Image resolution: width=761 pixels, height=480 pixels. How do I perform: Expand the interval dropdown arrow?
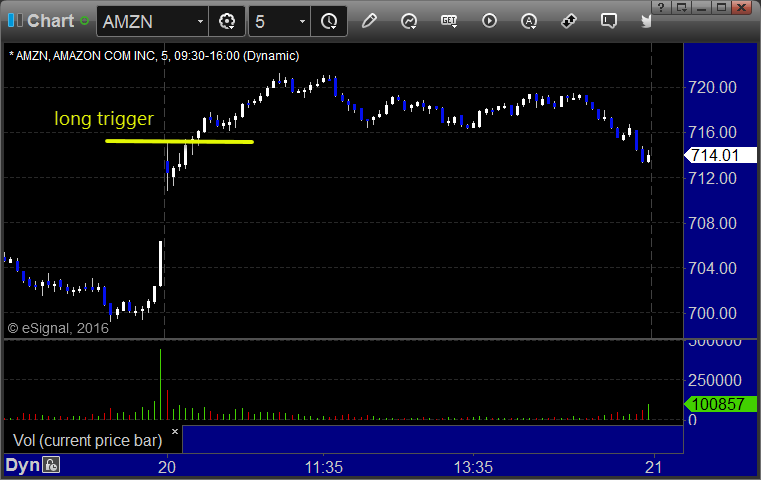click(302, 21)
